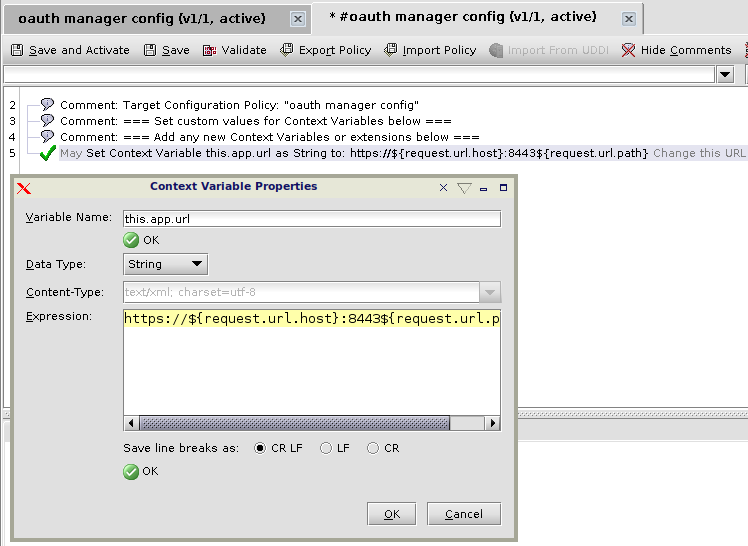Confirm the dialog with the OK button
This screenshot has width=748, height=546.
392,514
